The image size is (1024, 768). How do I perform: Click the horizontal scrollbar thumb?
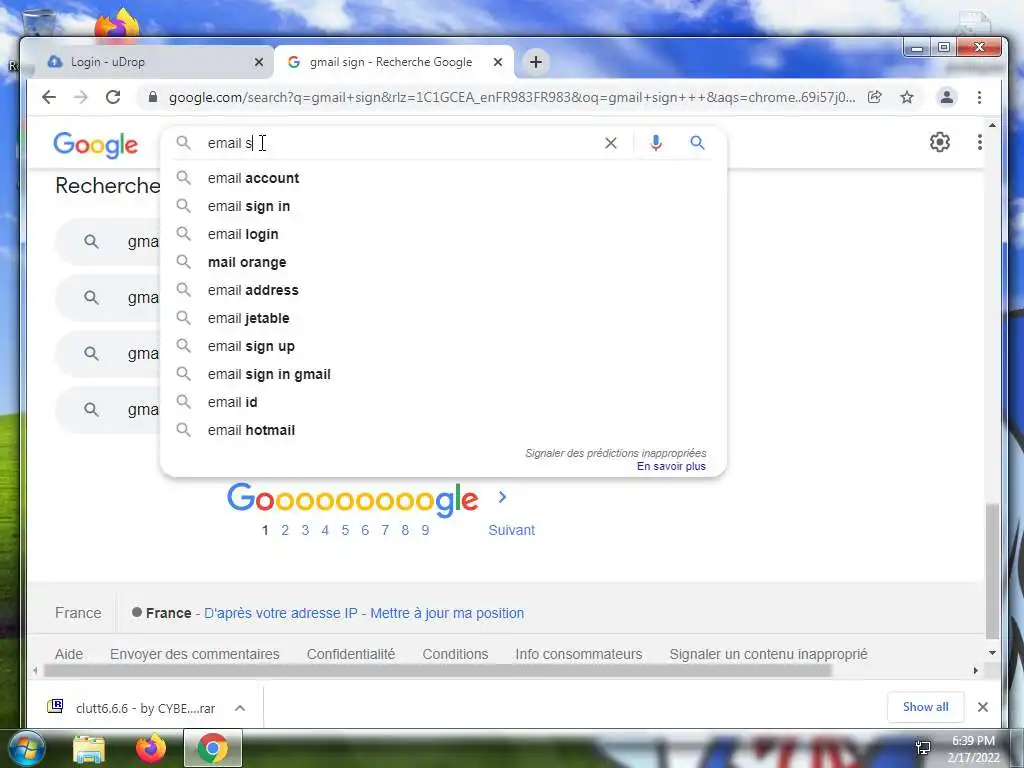point(437,671)
